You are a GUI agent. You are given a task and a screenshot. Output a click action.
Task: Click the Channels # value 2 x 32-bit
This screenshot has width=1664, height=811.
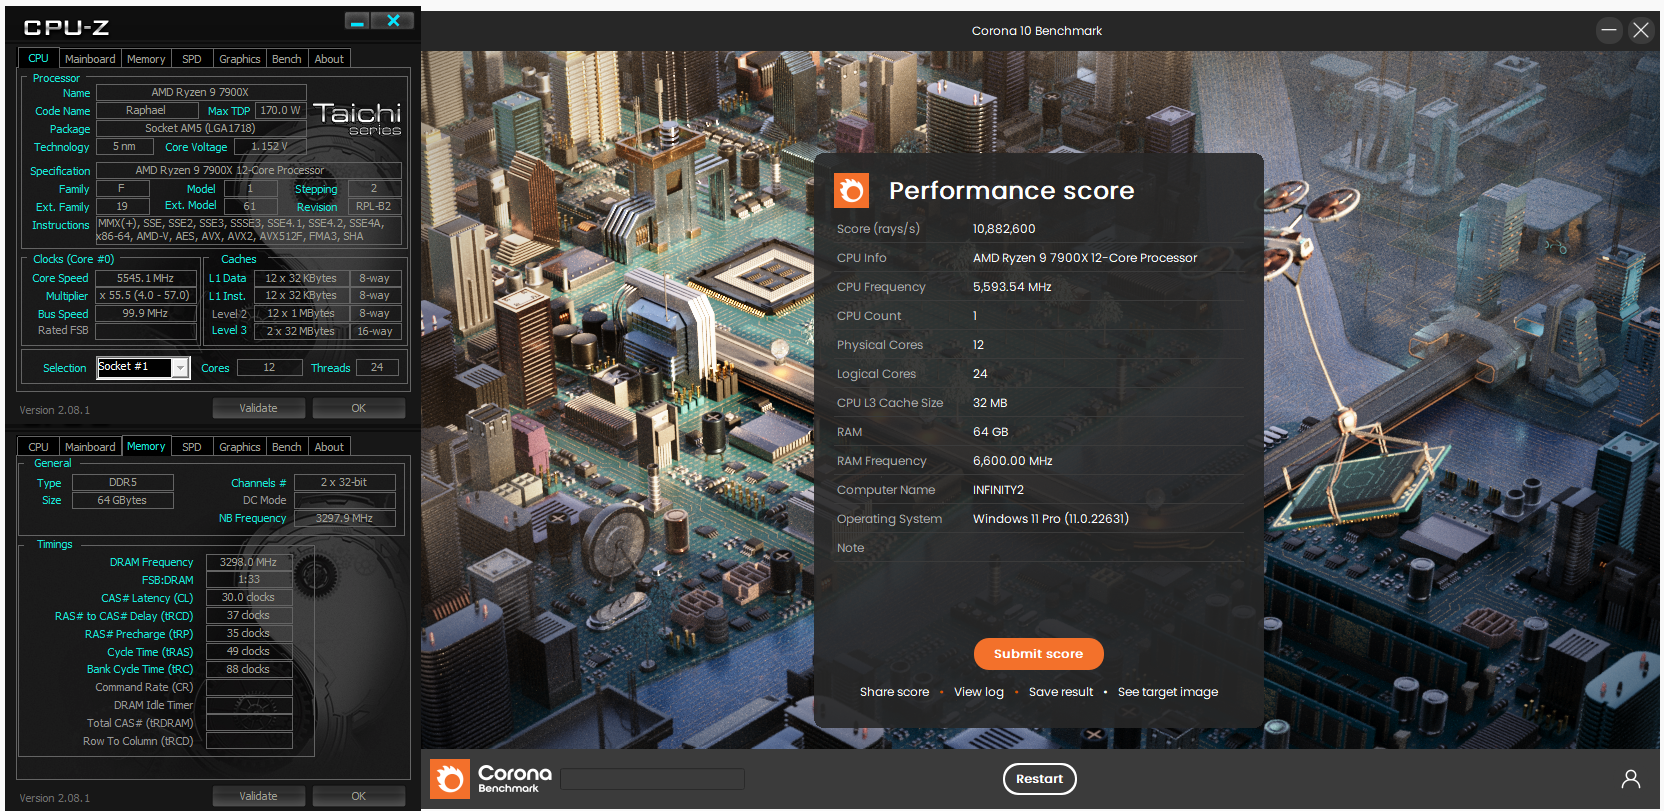click(344, 482)
